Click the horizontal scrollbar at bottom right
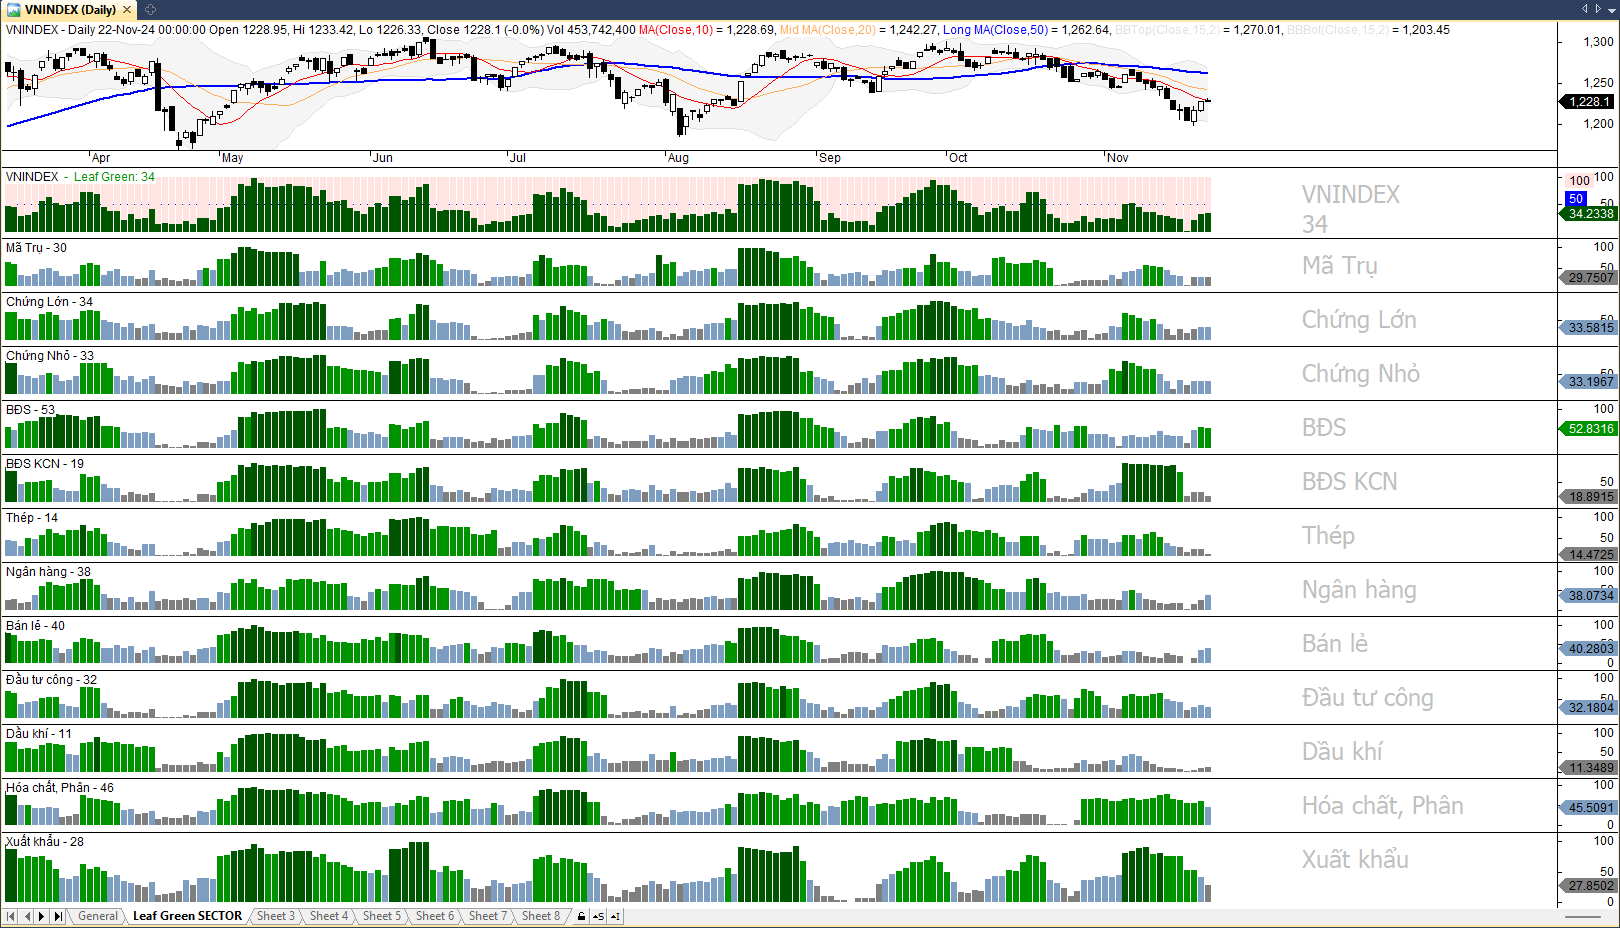The image size is (1620, 928). click(1582, 916)
